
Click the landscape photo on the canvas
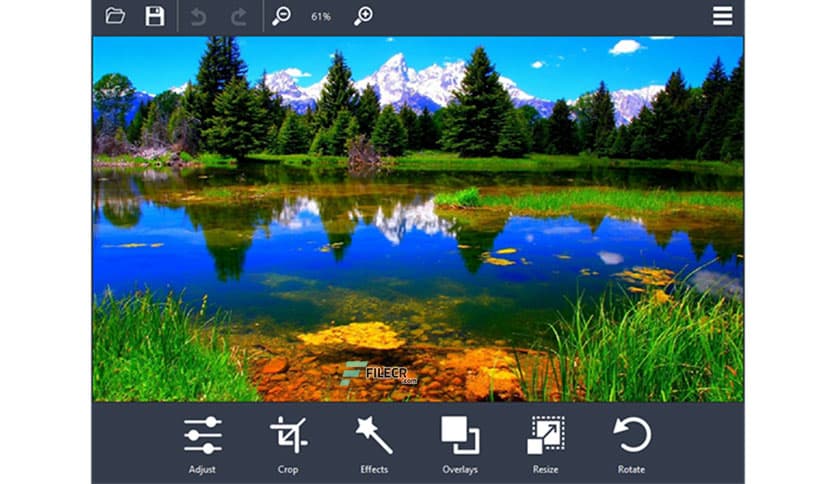pyautogui.click(x=418, y=219)
